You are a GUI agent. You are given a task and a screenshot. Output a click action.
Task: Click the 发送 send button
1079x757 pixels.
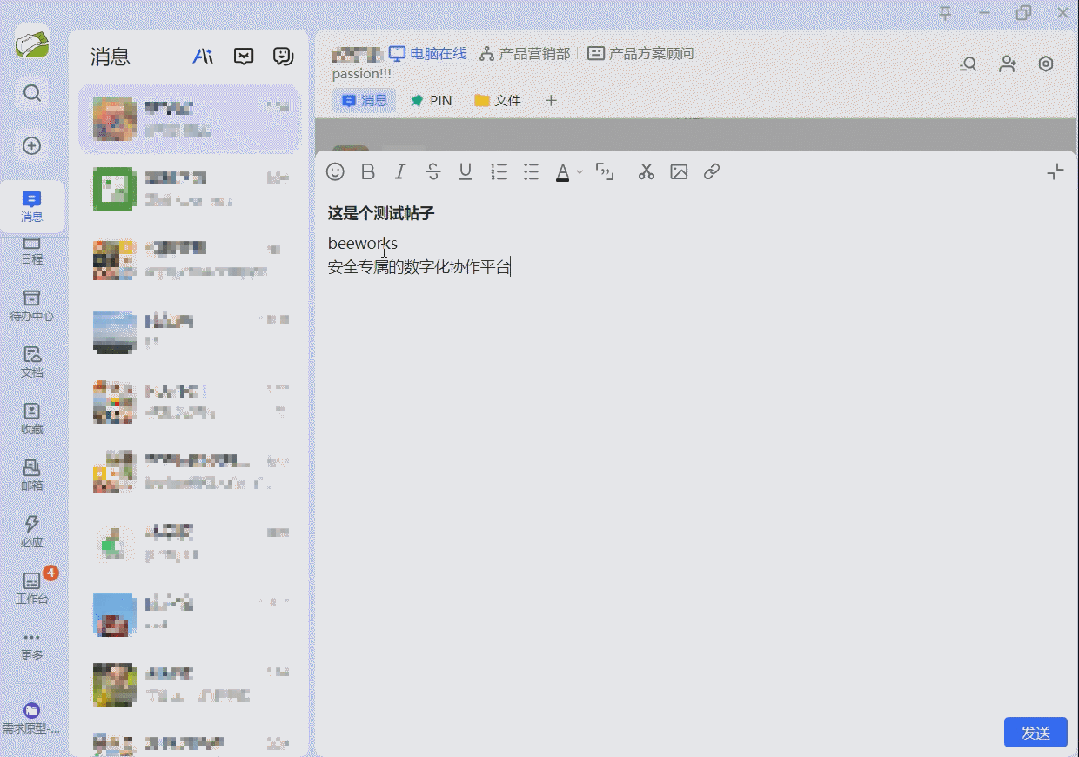1035,732
